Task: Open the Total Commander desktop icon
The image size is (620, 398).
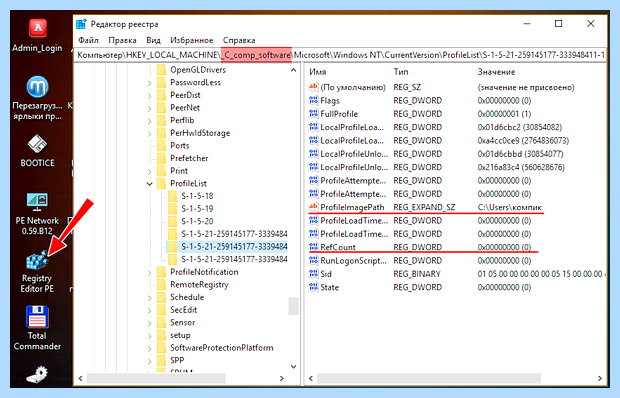Action: 37,328
